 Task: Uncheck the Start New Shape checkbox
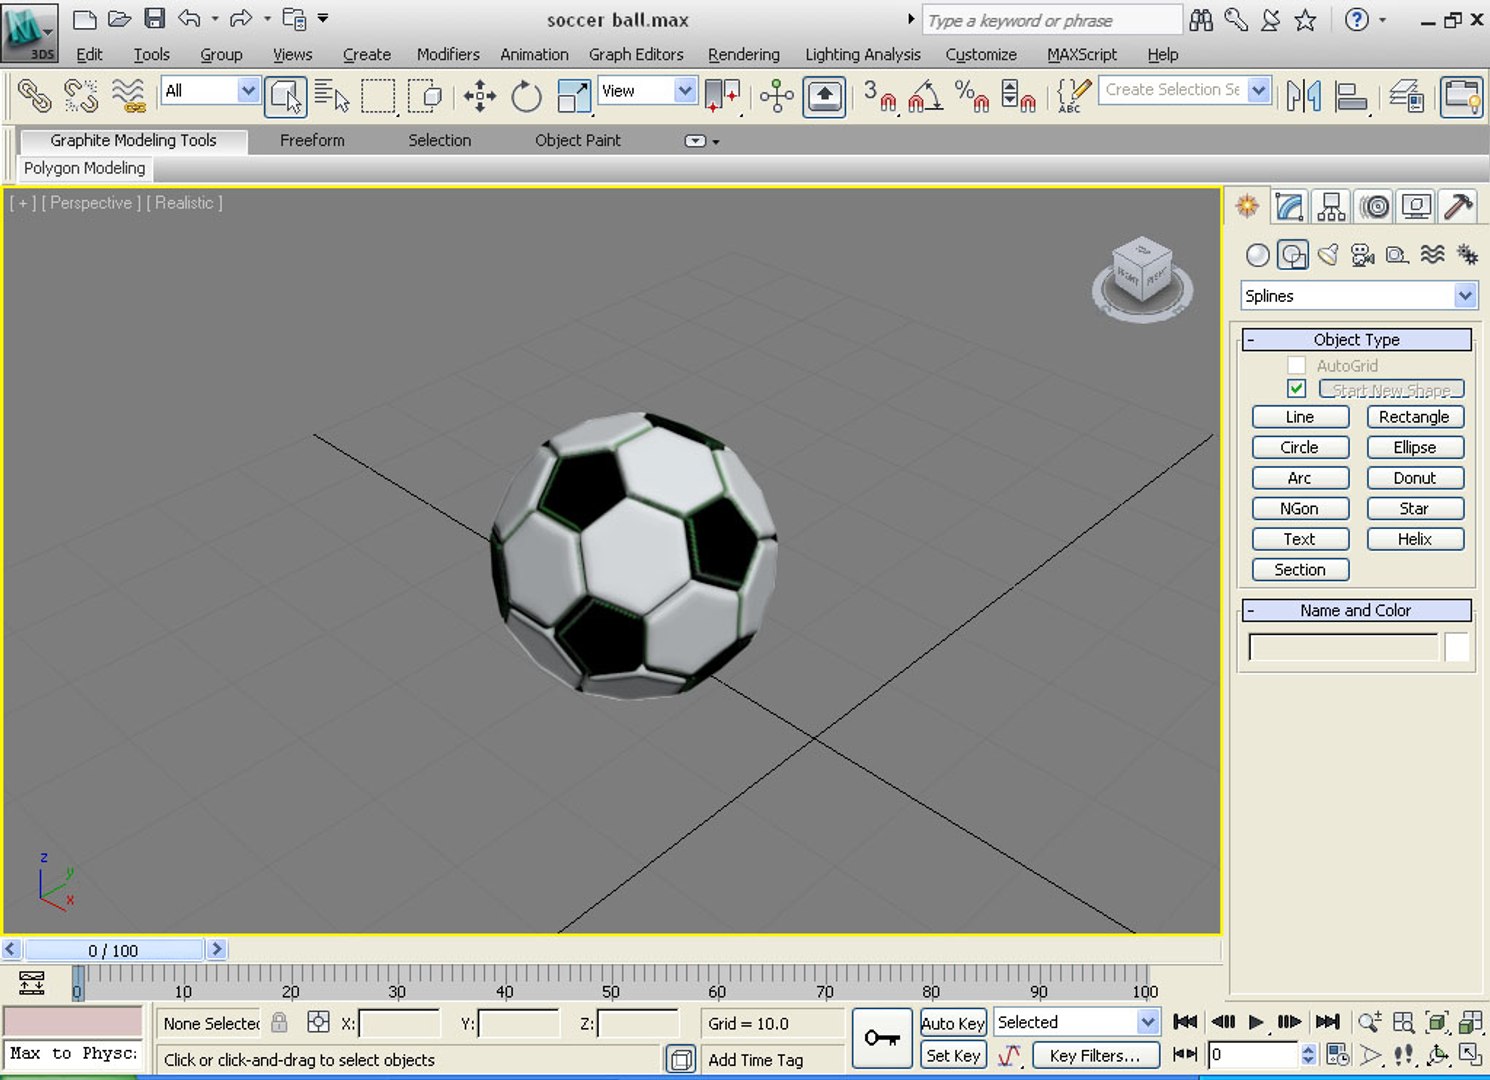[x=1296, y=388]
